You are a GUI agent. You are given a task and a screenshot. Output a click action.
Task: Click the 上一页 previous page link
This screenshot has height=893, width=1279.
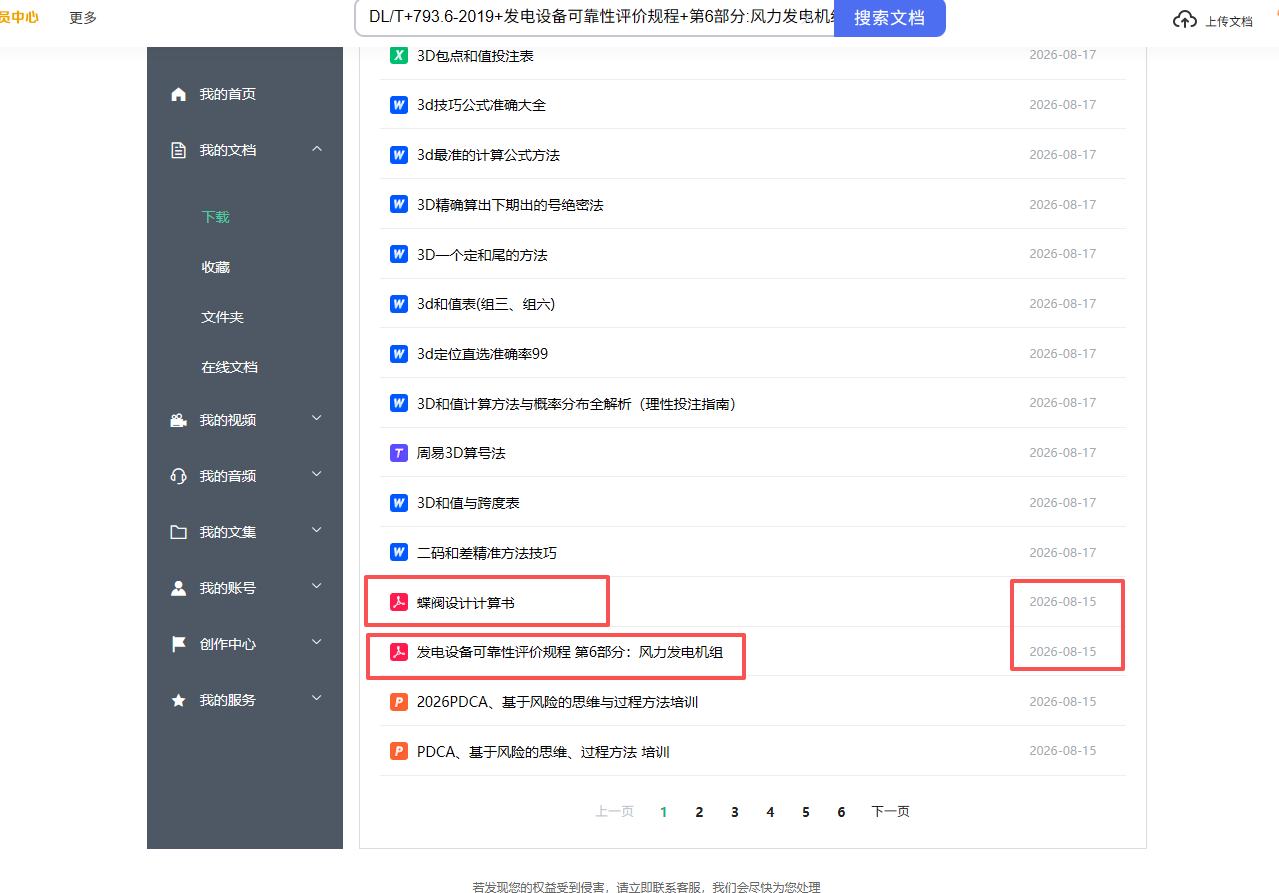[615, 812]
